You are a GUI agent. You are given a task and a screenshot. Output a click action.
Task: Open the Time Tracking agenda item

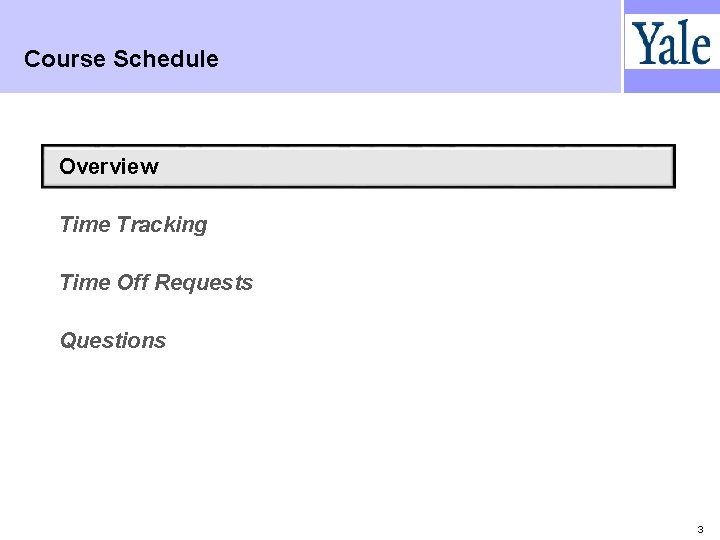point(133,225)
